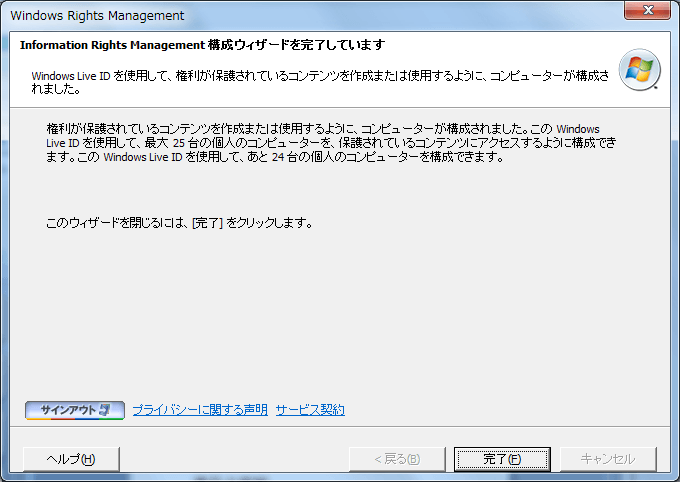This screenshot has height=482, width=680.
Task: Click the Windows logo icon in header
Action: pyautogui.click(x=640, y=70)
